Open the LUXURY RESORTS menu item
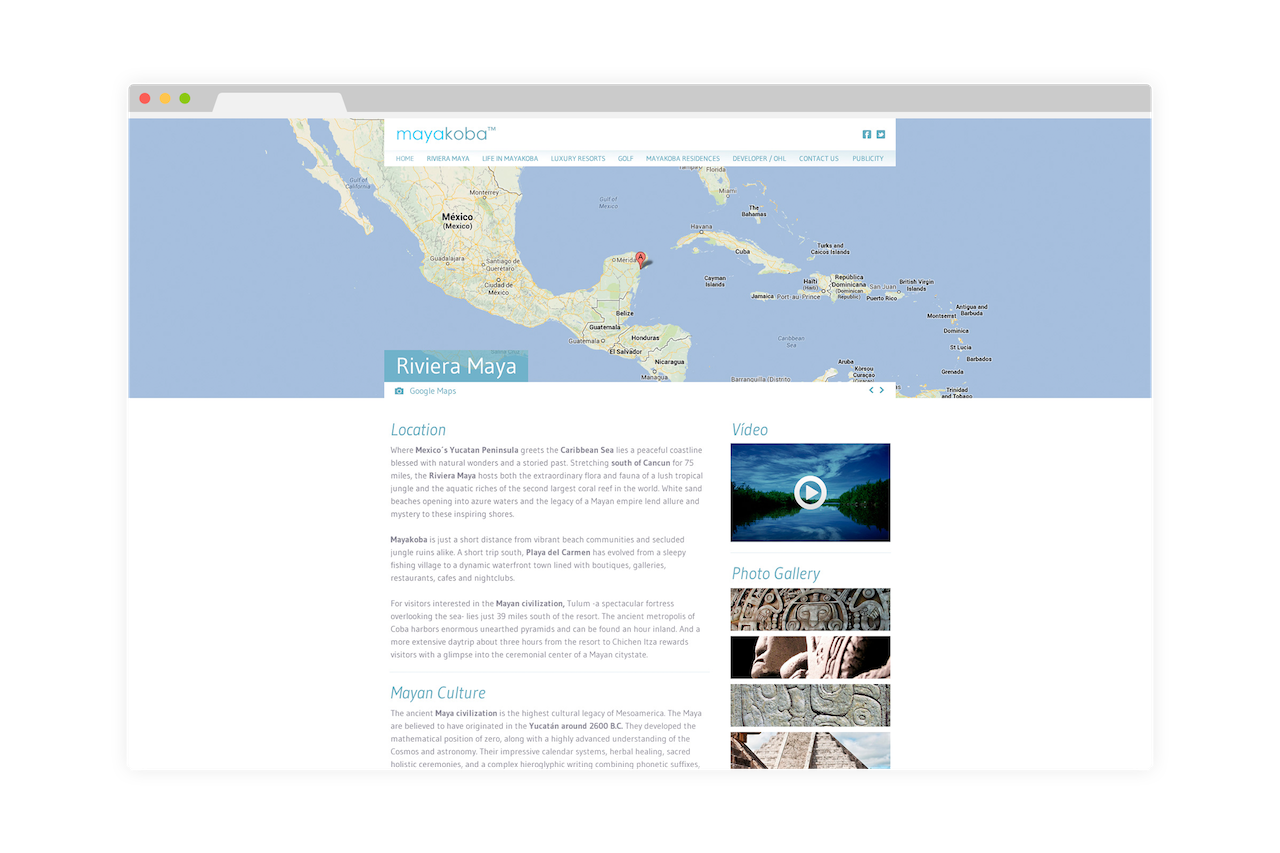Viewport: 1280px width, 853px height. (578, 158)
